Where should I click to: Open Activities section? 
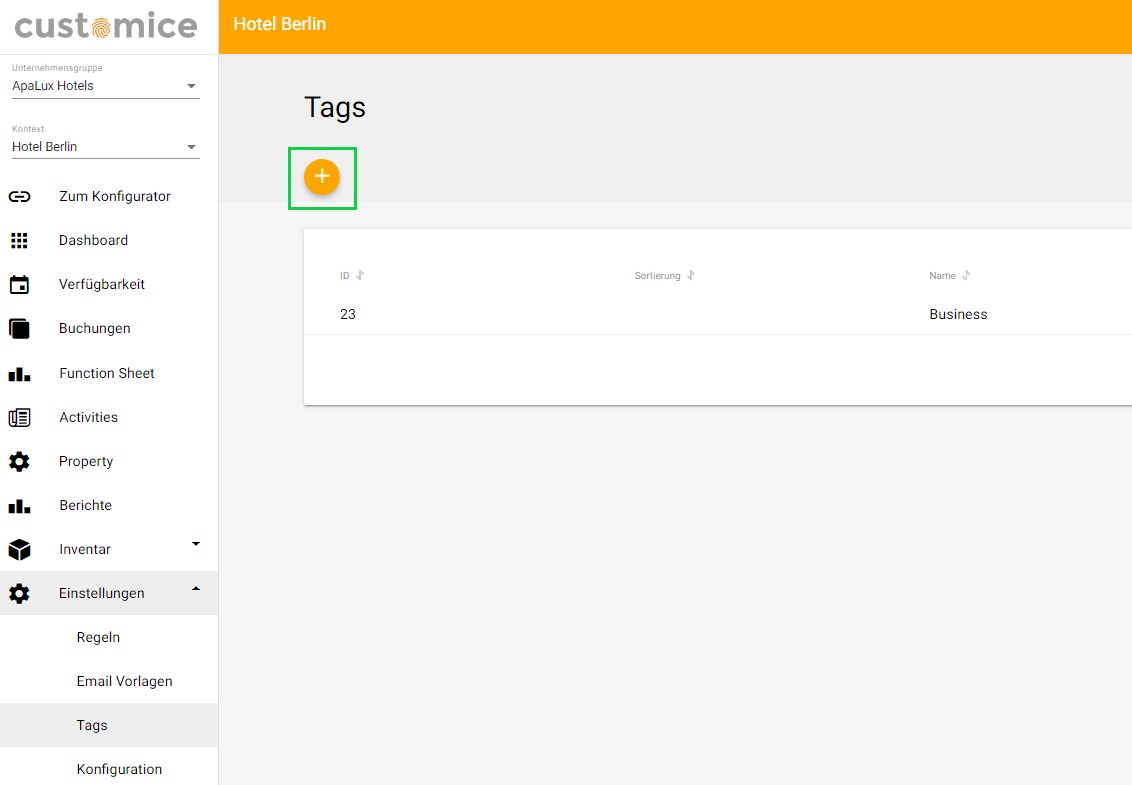(88, 417)
